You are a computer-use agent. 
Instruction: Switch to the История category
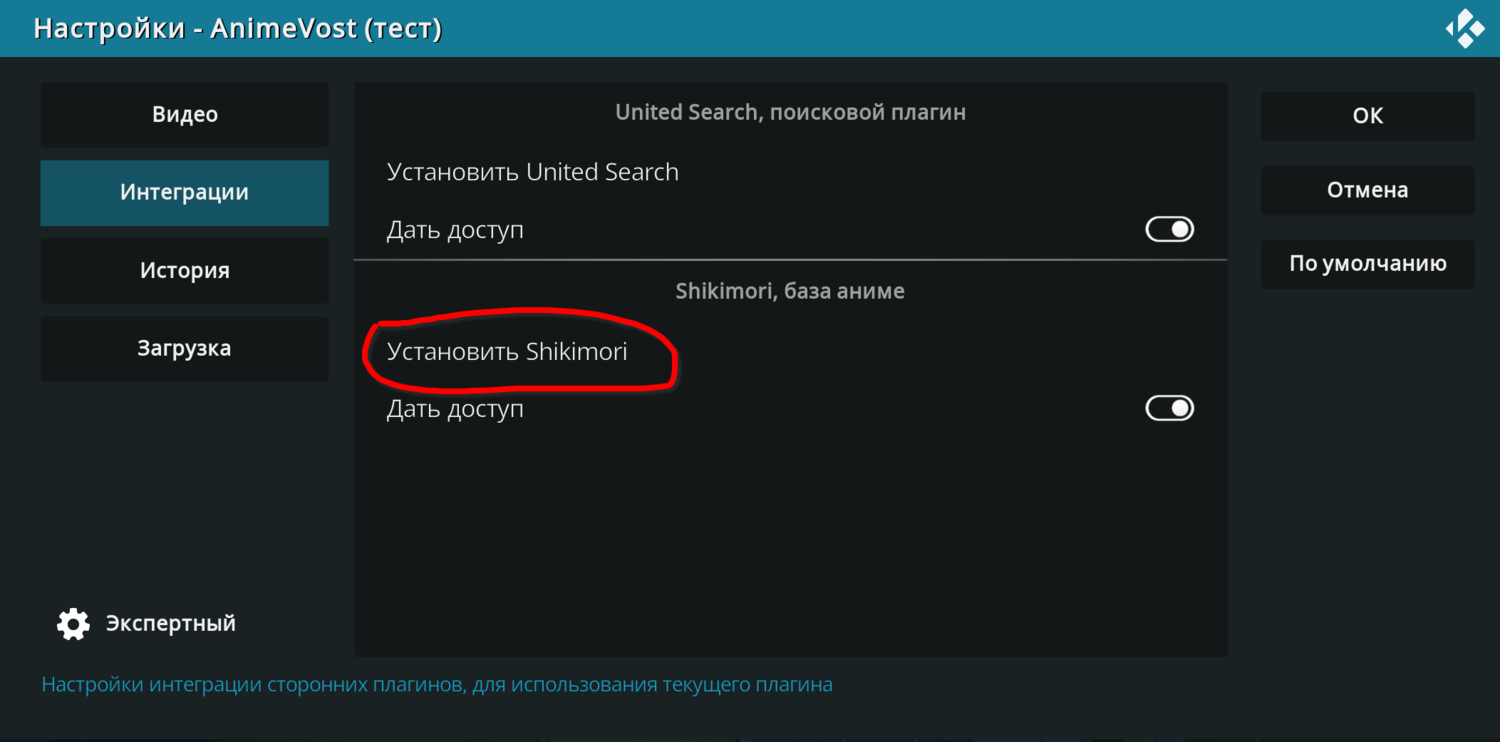185,271
